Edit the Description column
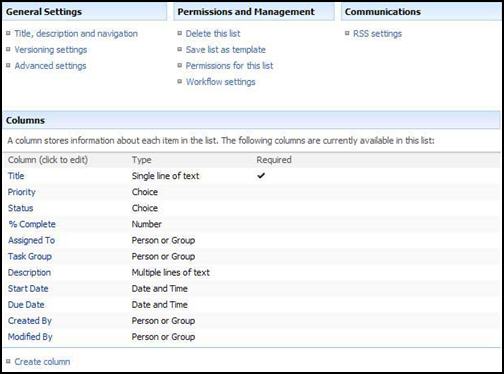The height and width of the screenshot is (374, 504). (x=30, y=272)
